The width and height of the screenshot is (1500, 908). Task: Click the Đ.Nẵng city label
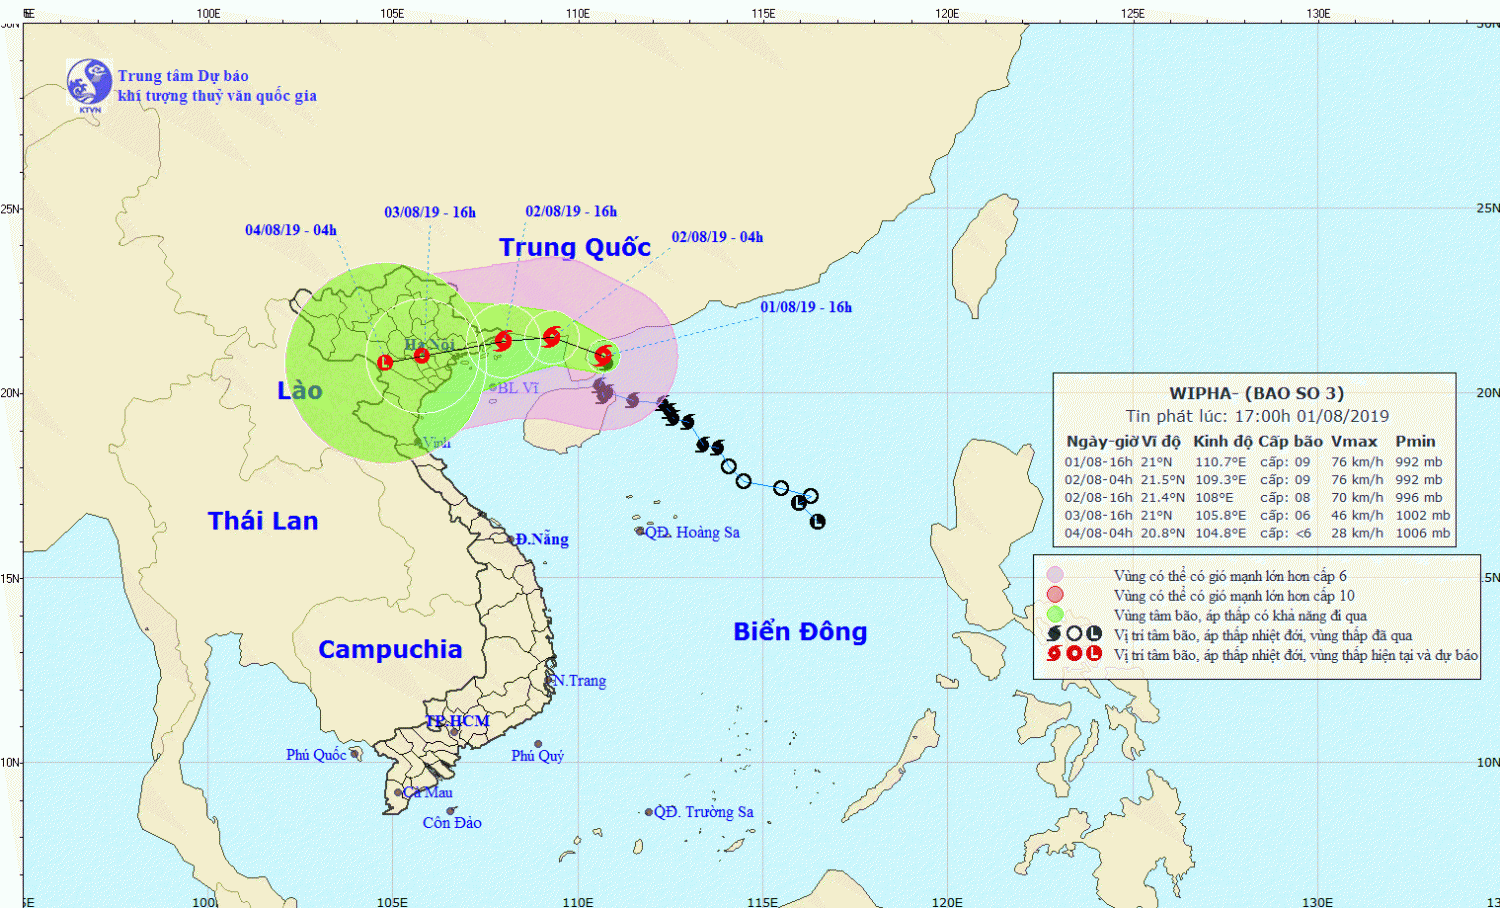542,539
